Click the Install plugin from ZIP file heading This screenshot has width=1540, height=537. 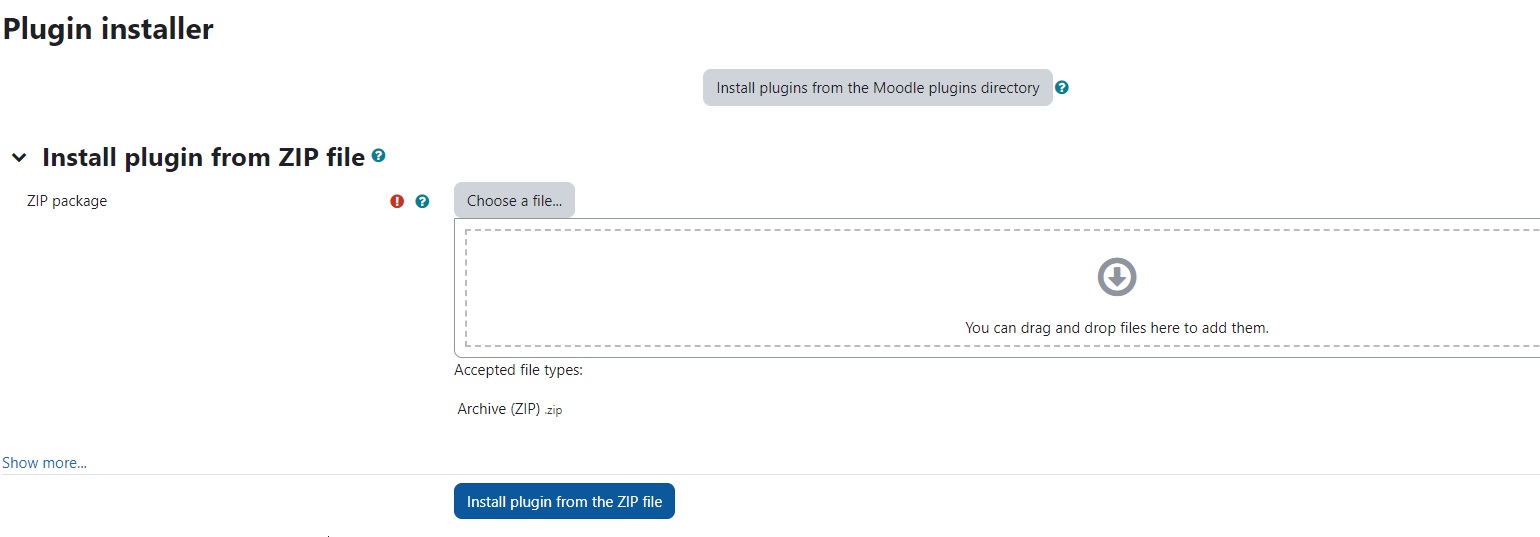pos(203,157)
